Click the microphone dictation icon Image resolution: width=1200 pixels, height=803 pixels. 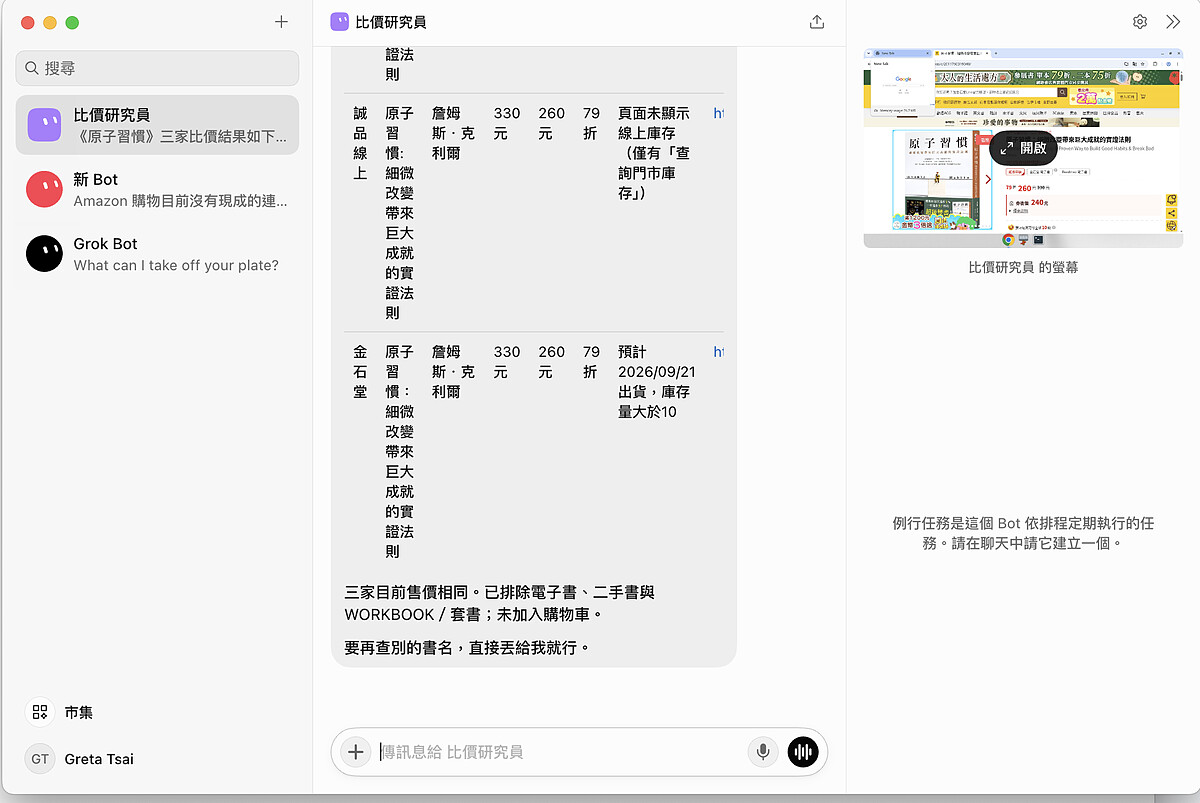pos(763,752)
